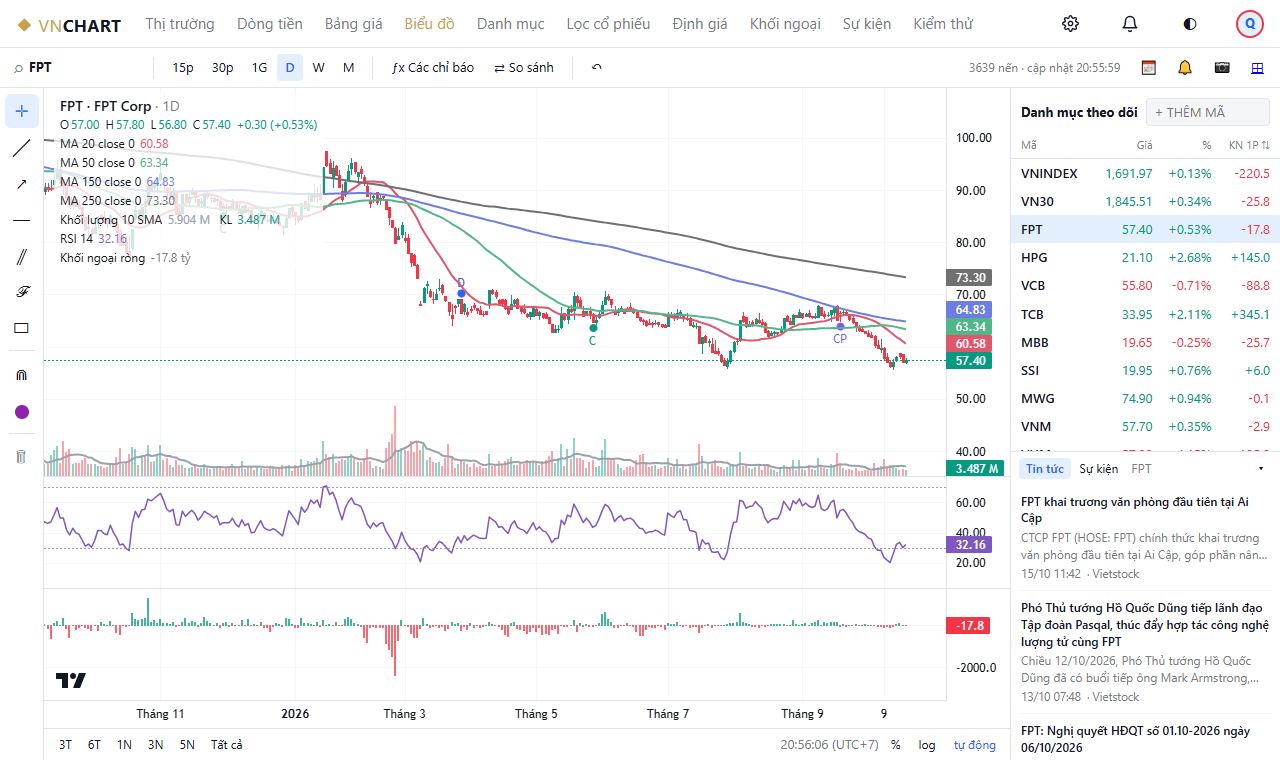Viewport: 1280px width, 760px height.
Task: Change the chart grid layout
Action: (x=1257, y=68)
